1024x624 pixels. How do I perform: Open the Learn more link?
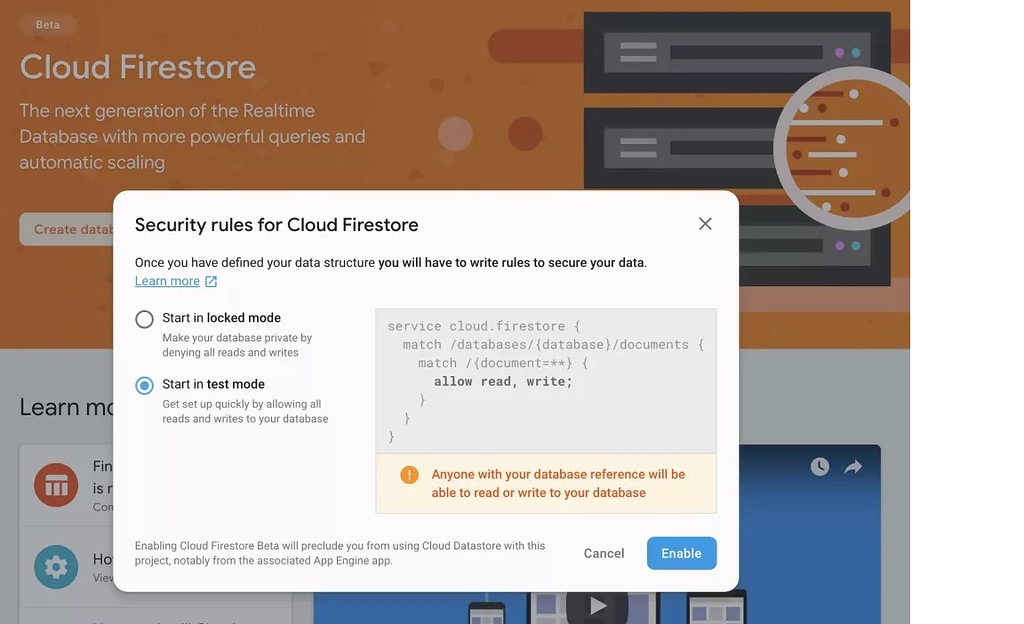point(167,281)
